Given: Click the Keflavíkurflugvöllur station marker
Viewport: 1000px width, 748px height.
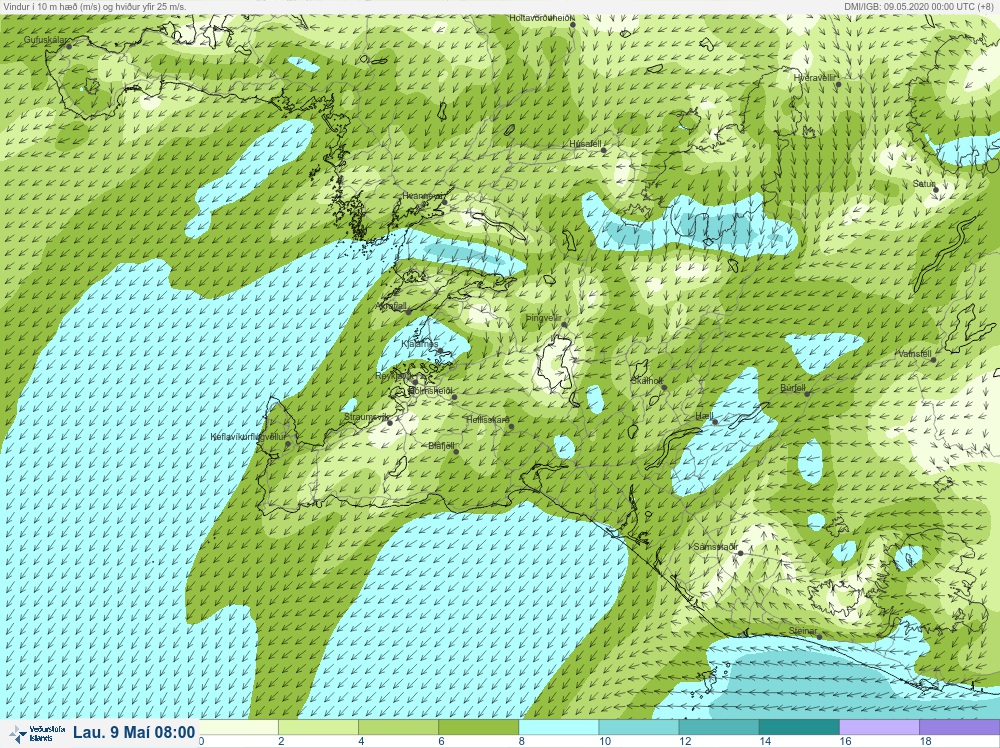Looking at the screenshot, I should pyautogui.click(x=288, y=444).
